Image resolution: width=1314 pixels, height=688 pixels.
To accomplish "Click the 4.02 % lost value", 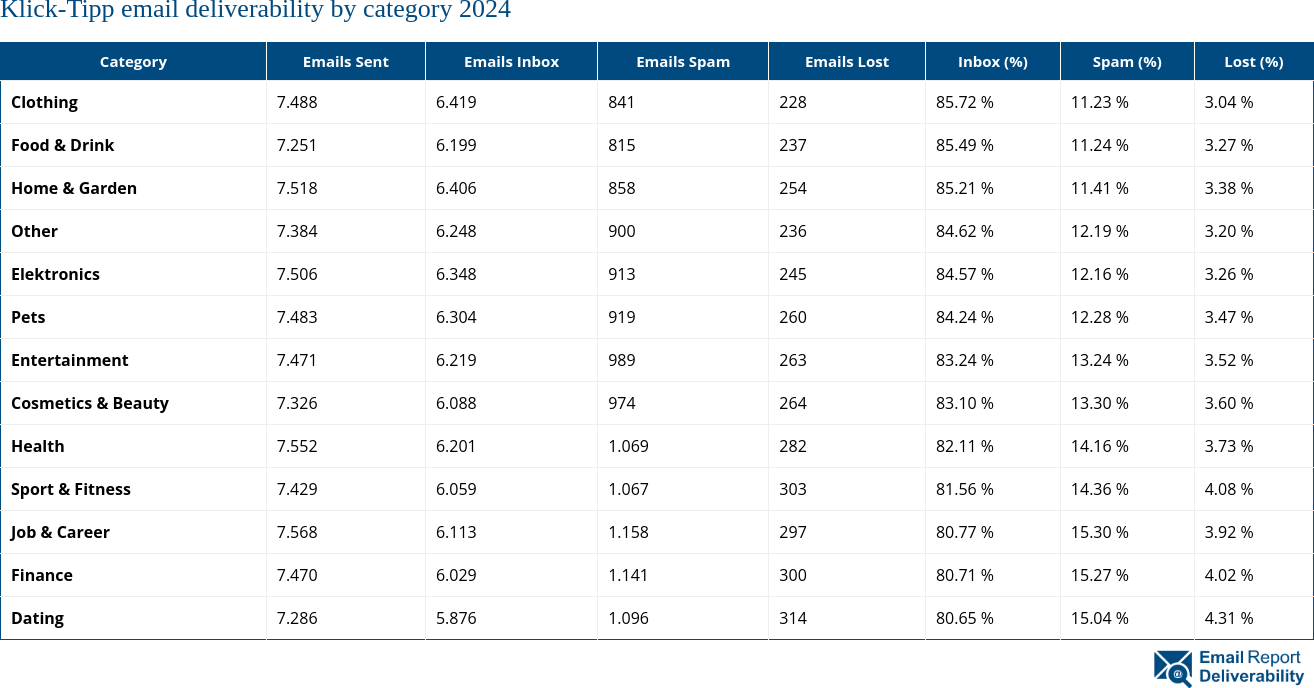I will click(1229, 575).
